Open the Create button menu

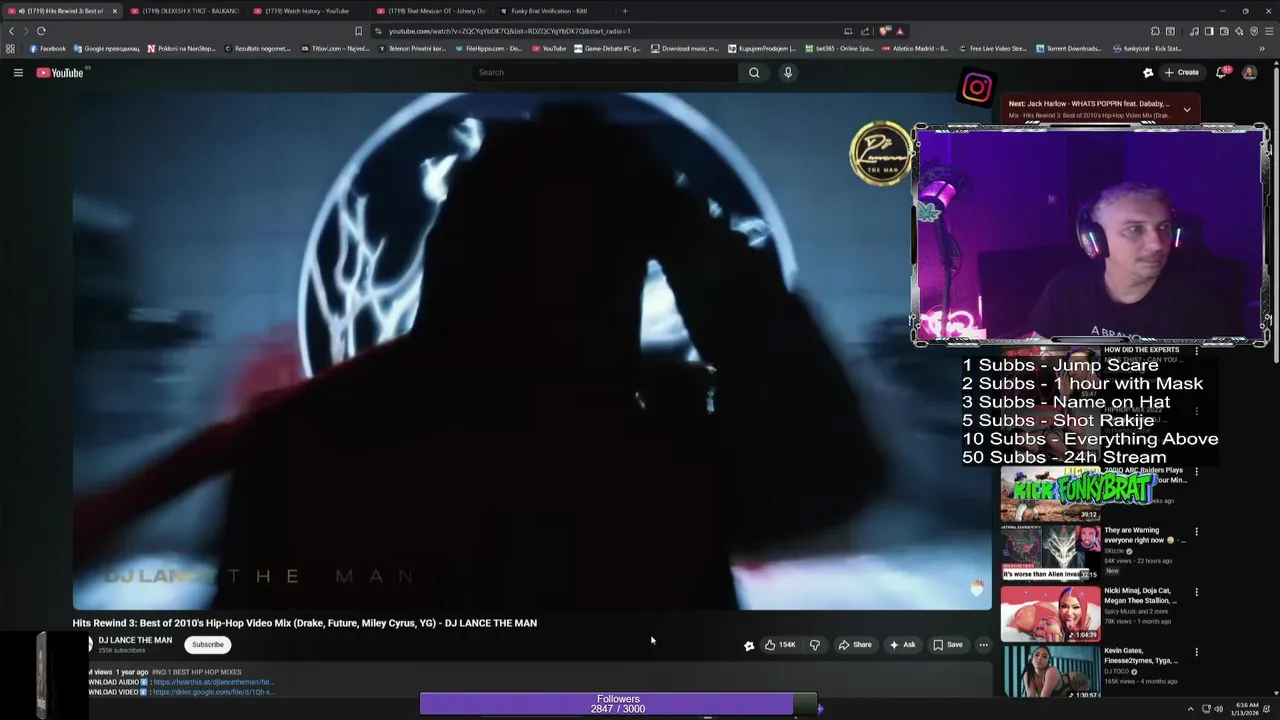pyautogui.click(x=1182, y=72)
